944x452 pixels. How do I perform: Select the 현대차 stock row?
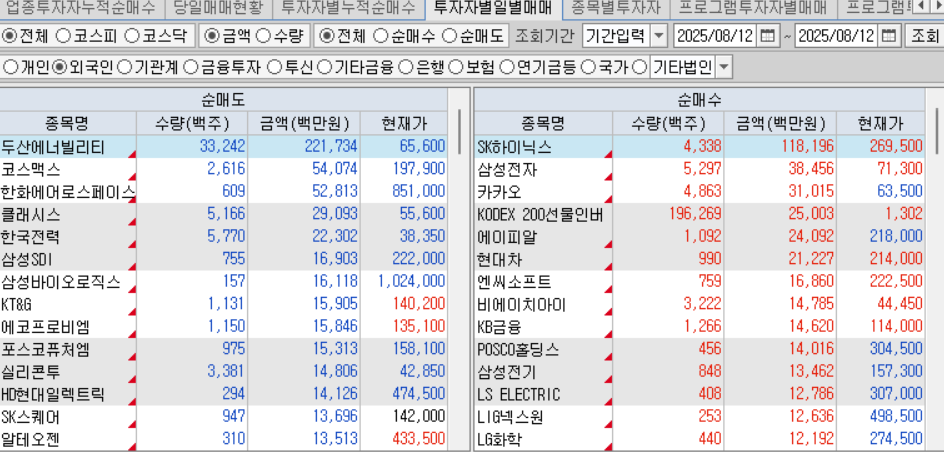[700, 259]
